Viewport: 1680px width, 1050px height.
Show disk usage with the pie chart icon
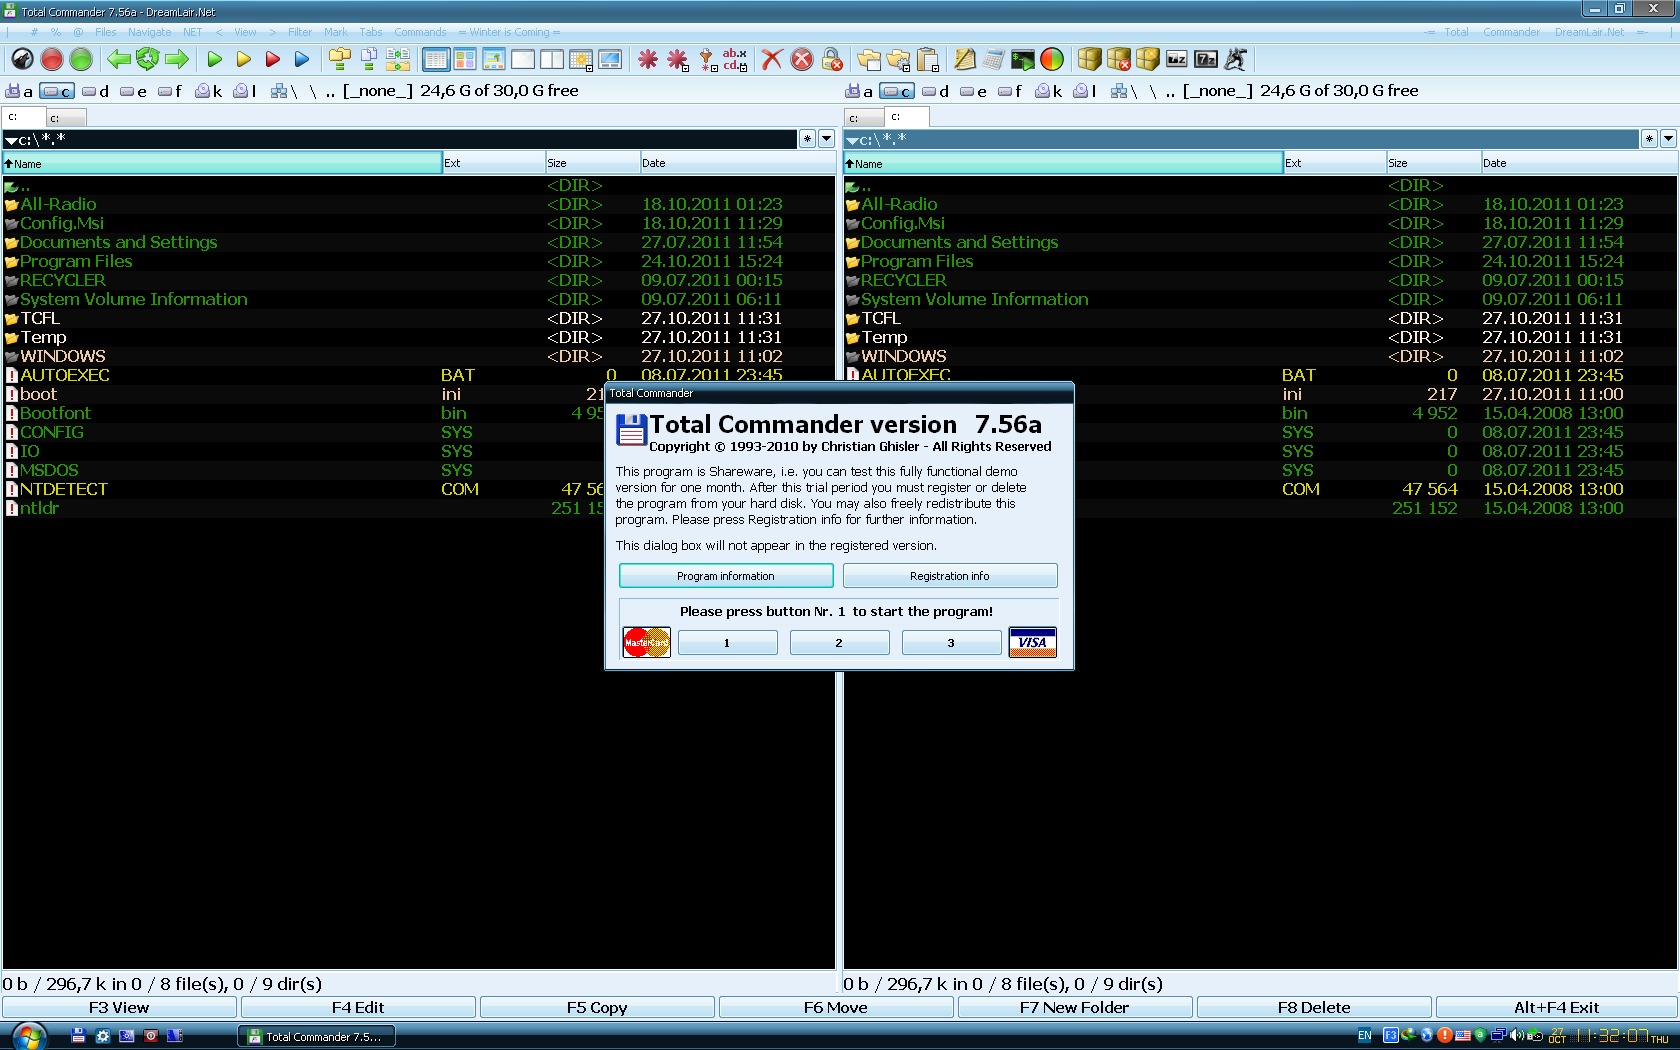coord(1052,59)
